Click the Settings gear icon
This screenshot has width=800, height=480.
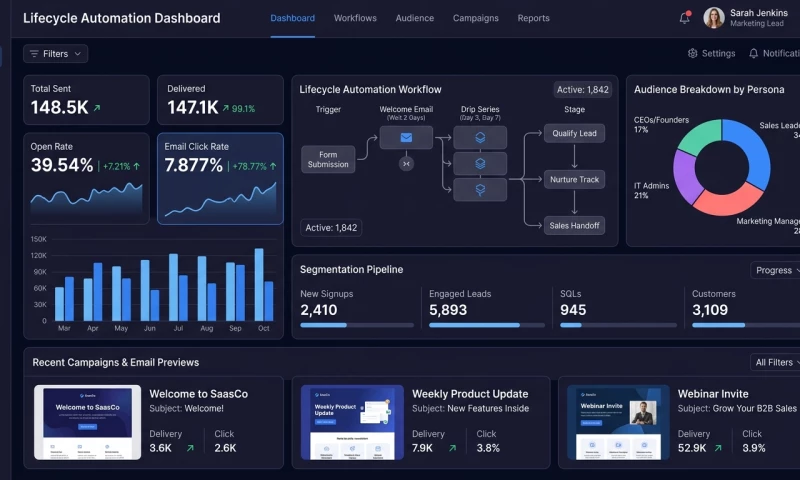692,53
